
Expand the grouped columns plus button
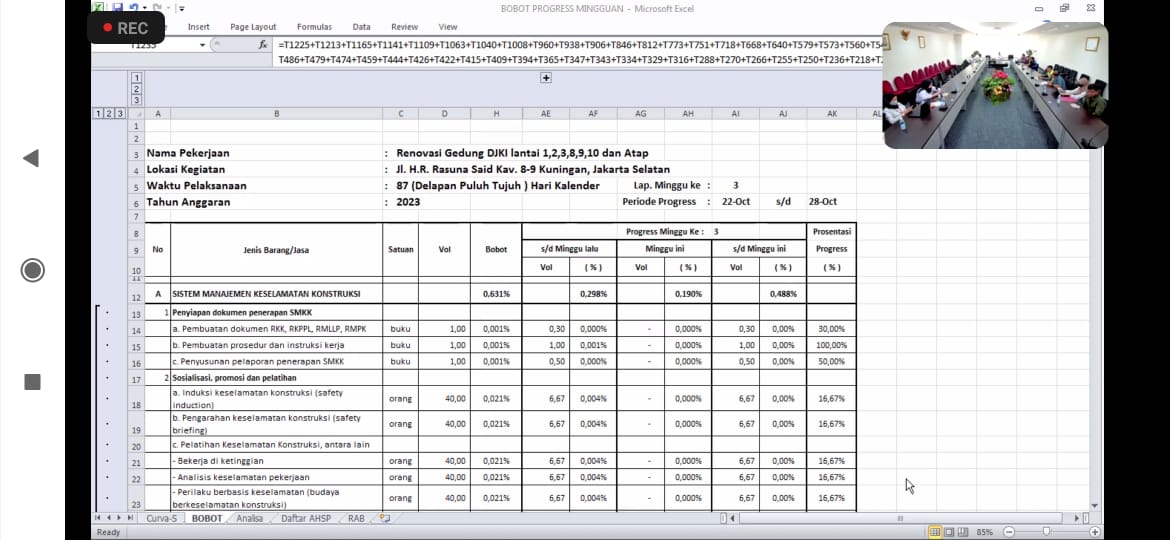(546, 79)
